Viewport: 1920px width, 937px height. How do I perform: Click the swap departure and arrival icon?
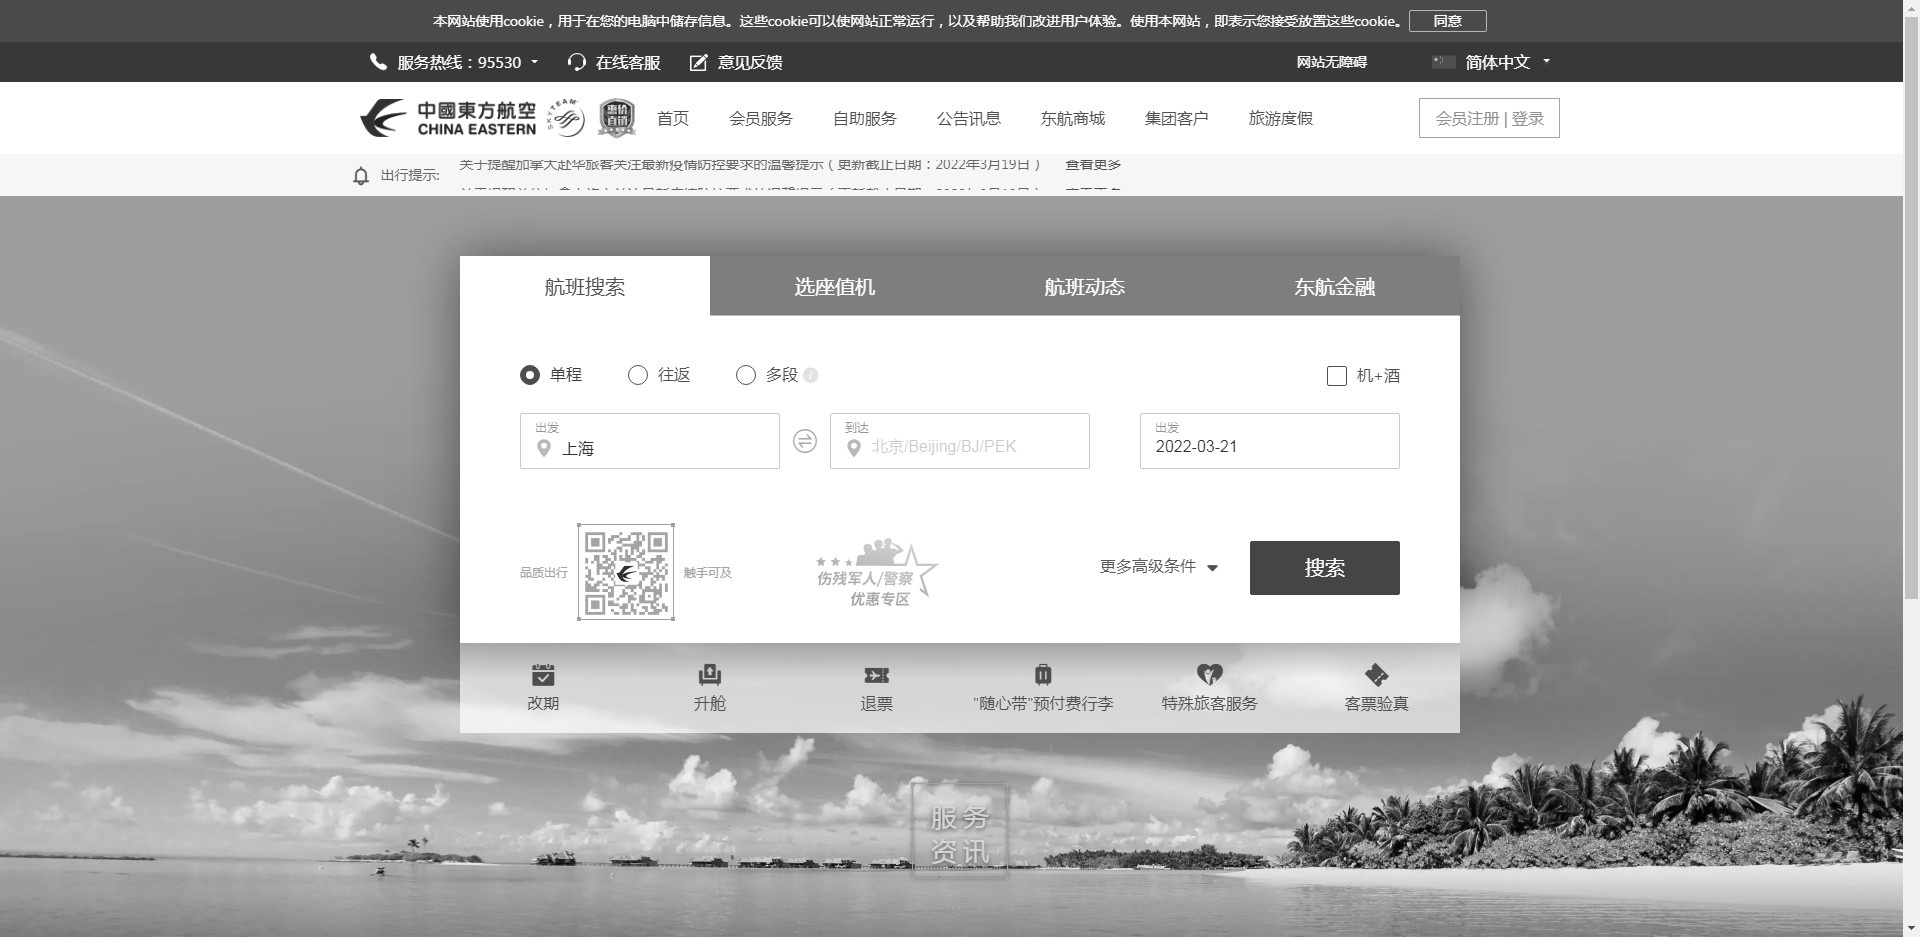pos(805,441)
